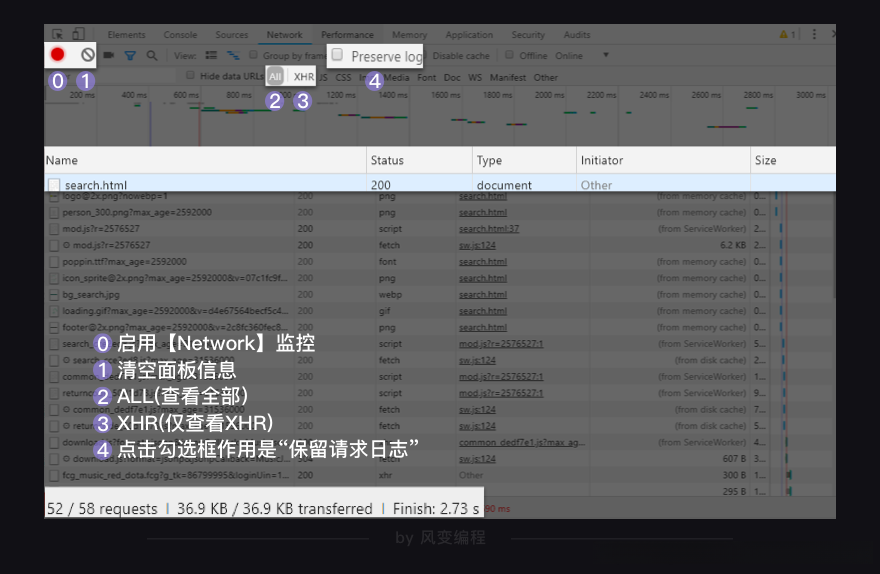880x574 pixels.
Task: Open network search with the magnifier icon
Action: 152,56
